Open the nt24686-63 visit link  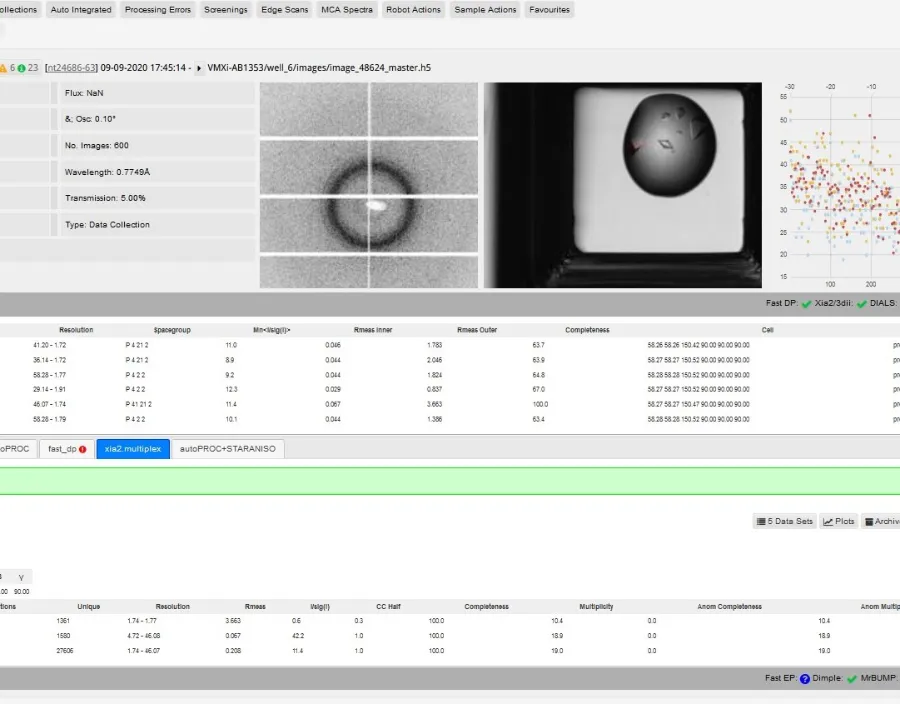[71, 68]
